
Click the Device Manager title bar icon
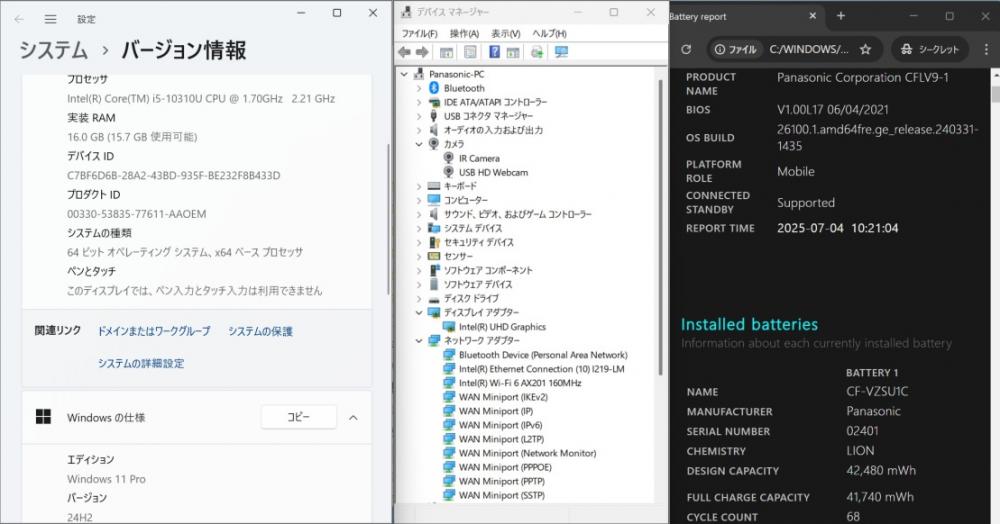[406, 12]
